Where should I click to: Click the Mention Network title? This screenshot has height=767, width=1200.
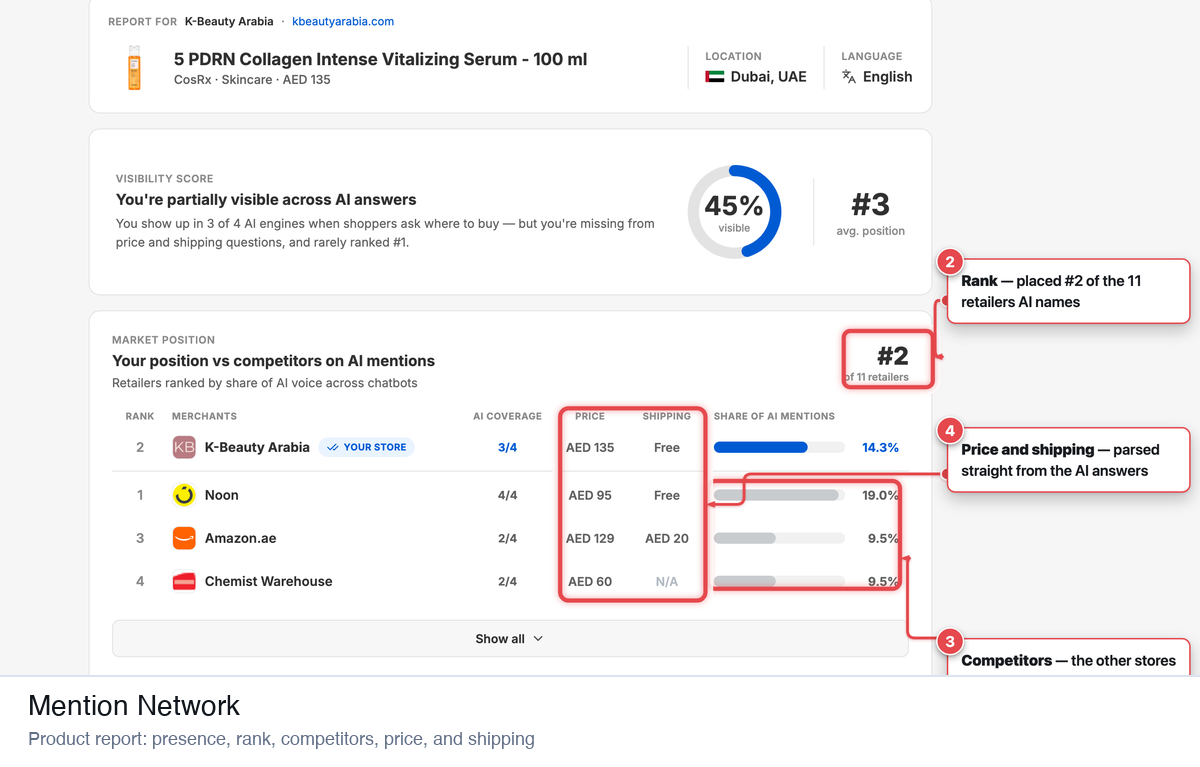134,705
